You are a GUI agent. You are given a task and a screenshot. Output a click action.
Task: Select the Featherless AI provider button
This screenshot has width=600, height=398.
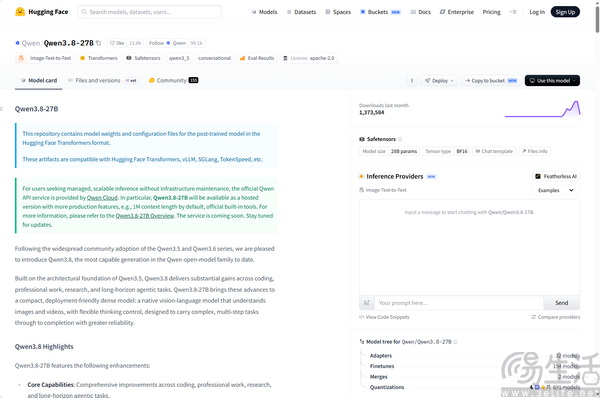pos(556,176)
